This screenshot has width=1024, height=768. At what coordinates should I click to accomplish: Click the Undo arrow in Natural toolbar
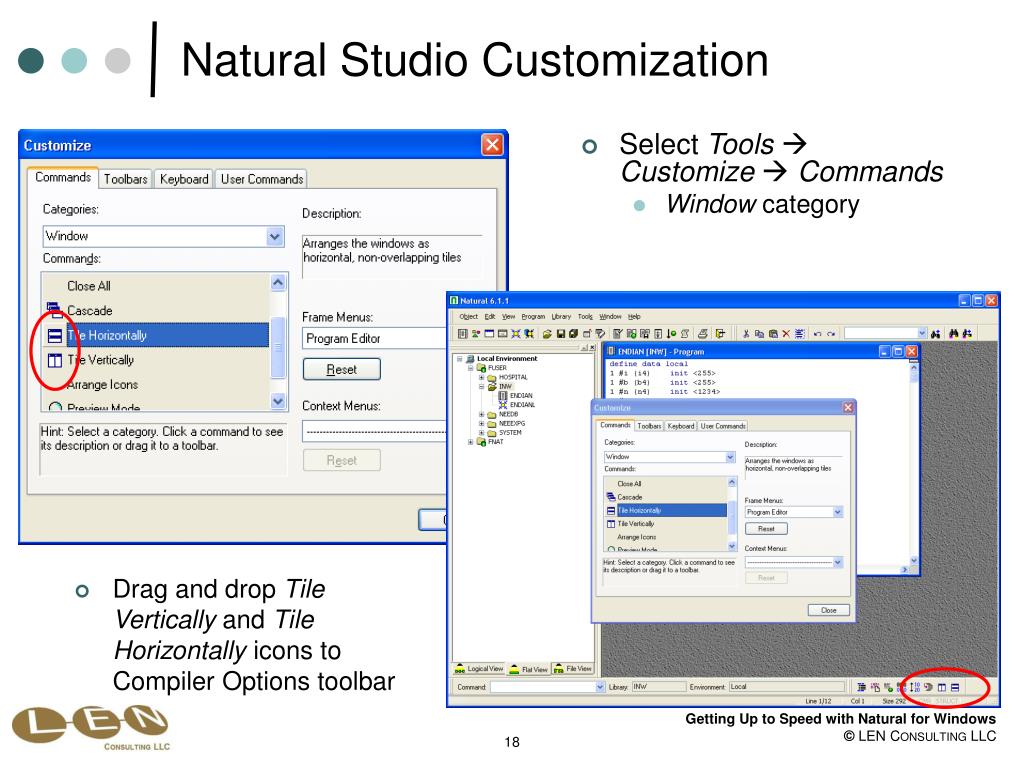(817, 334)
